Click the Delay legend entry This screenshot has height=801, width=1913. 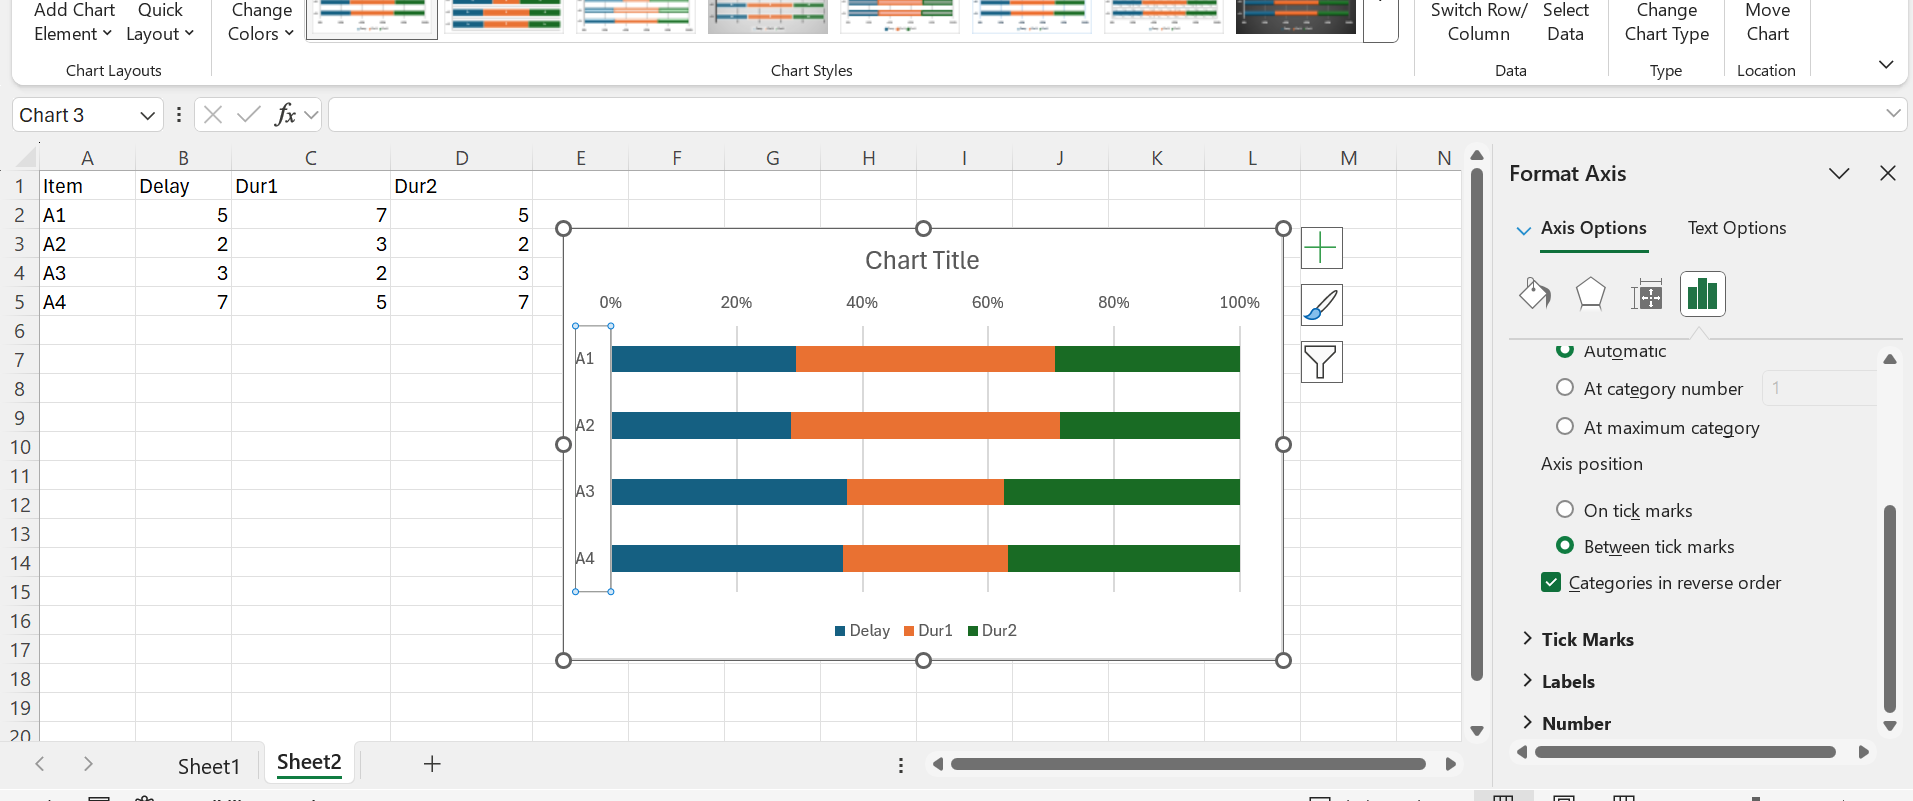point(862,630)
